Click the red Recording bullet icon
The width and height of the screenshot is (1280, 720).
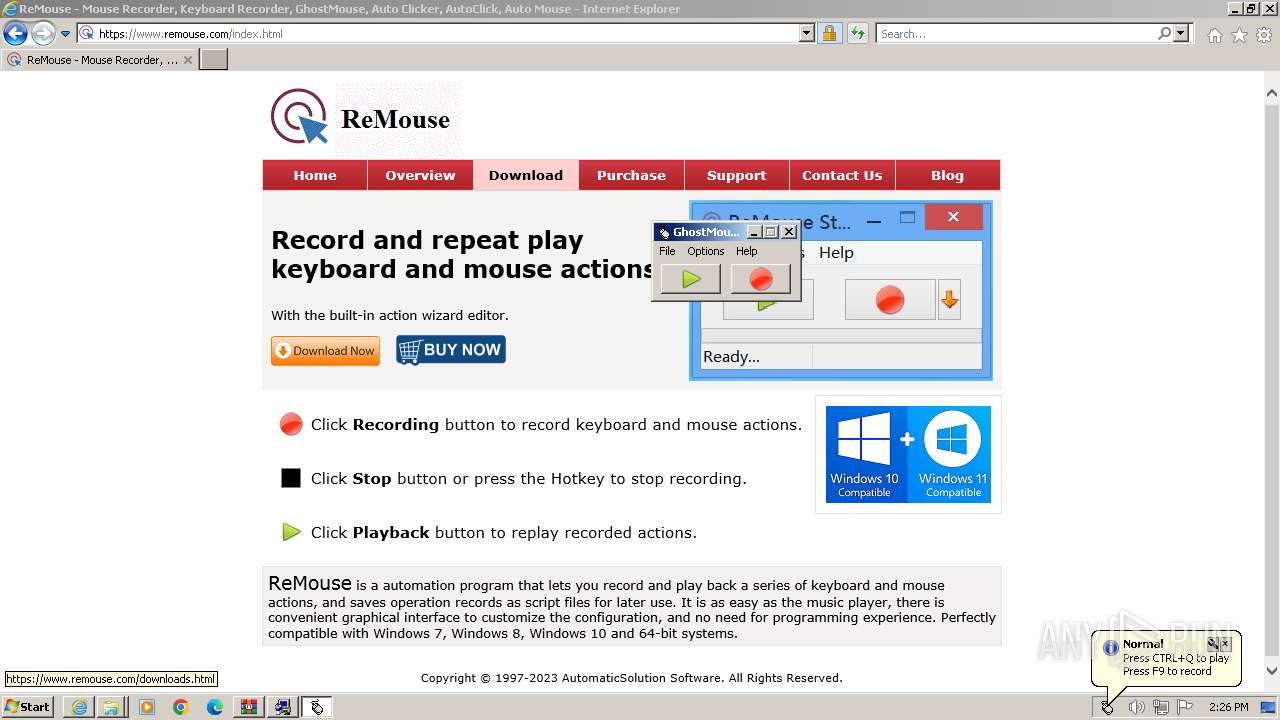[x=291, y=424]
